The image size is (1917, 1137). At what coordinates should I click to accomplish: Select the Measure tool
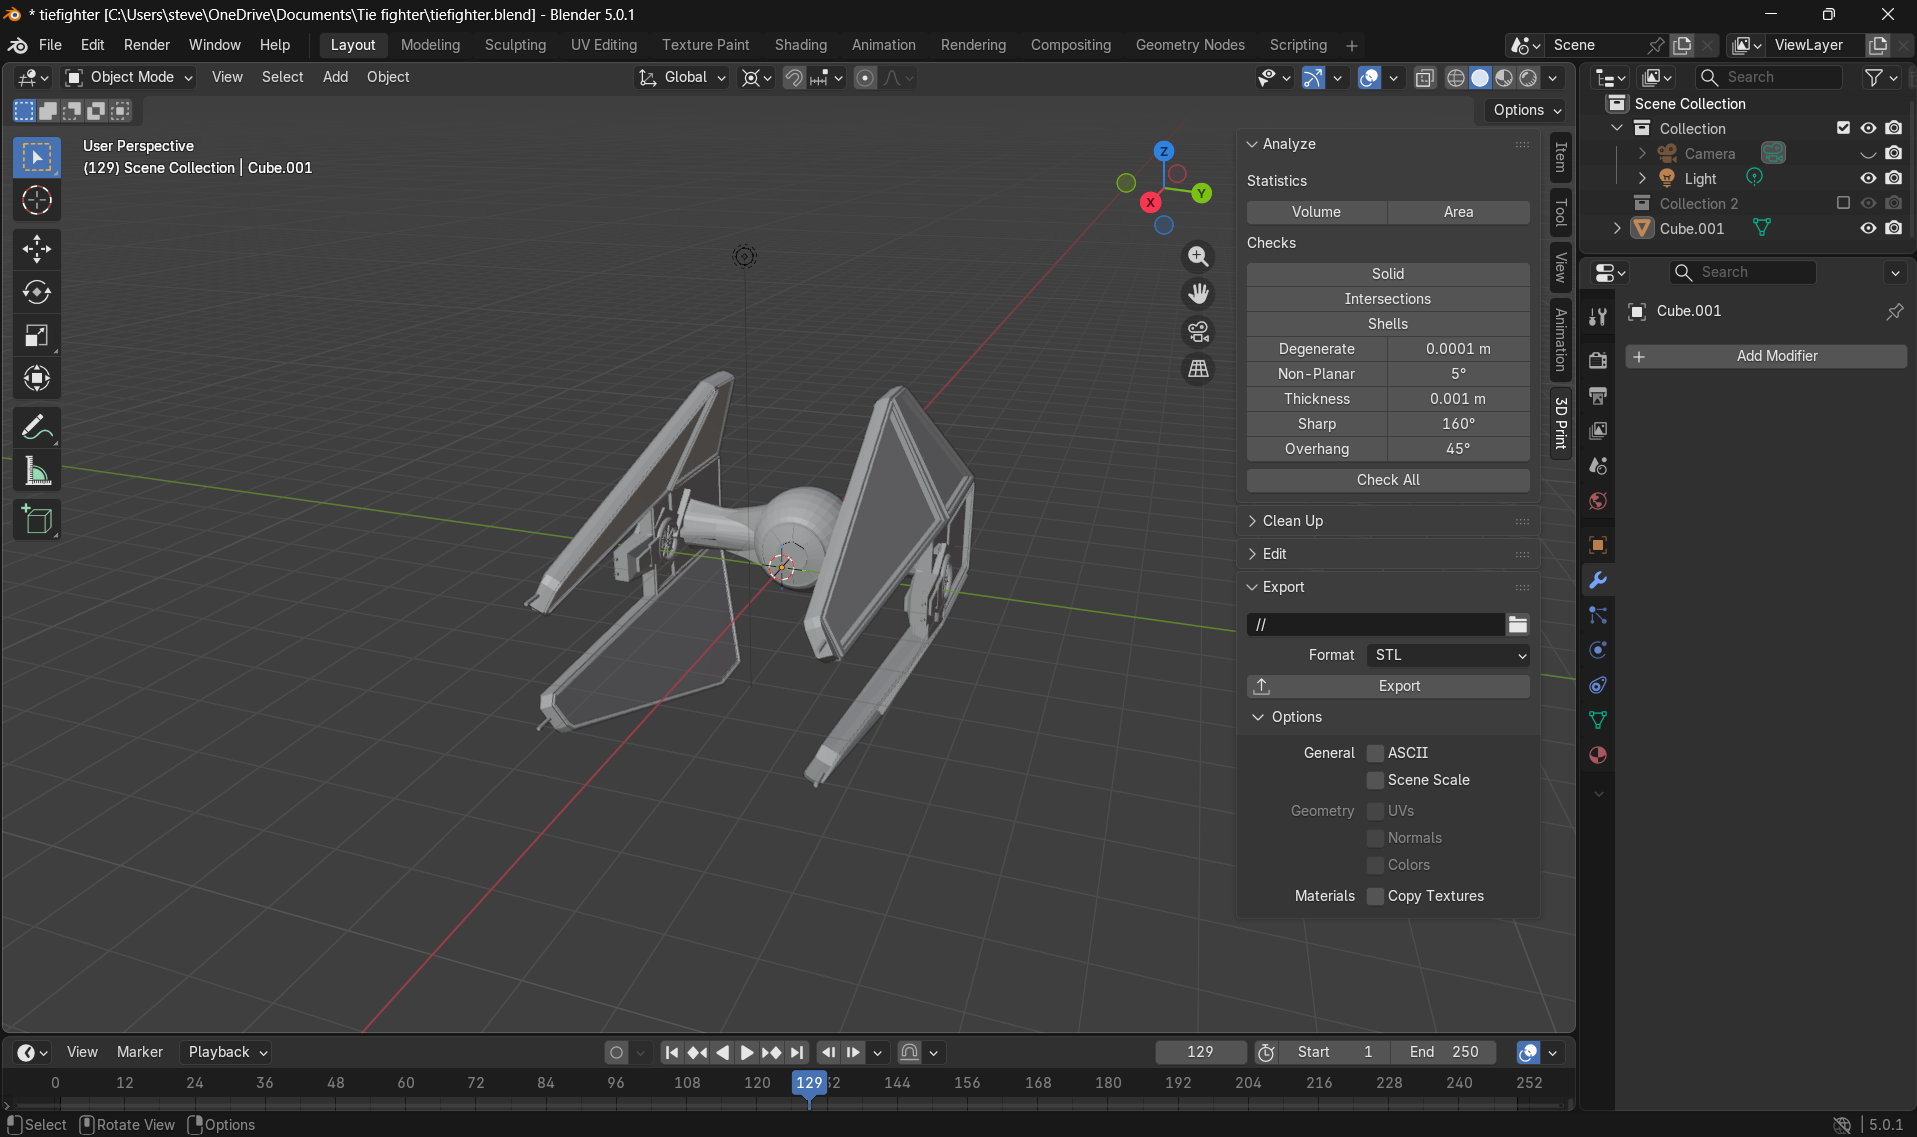[x=37, y=471]
